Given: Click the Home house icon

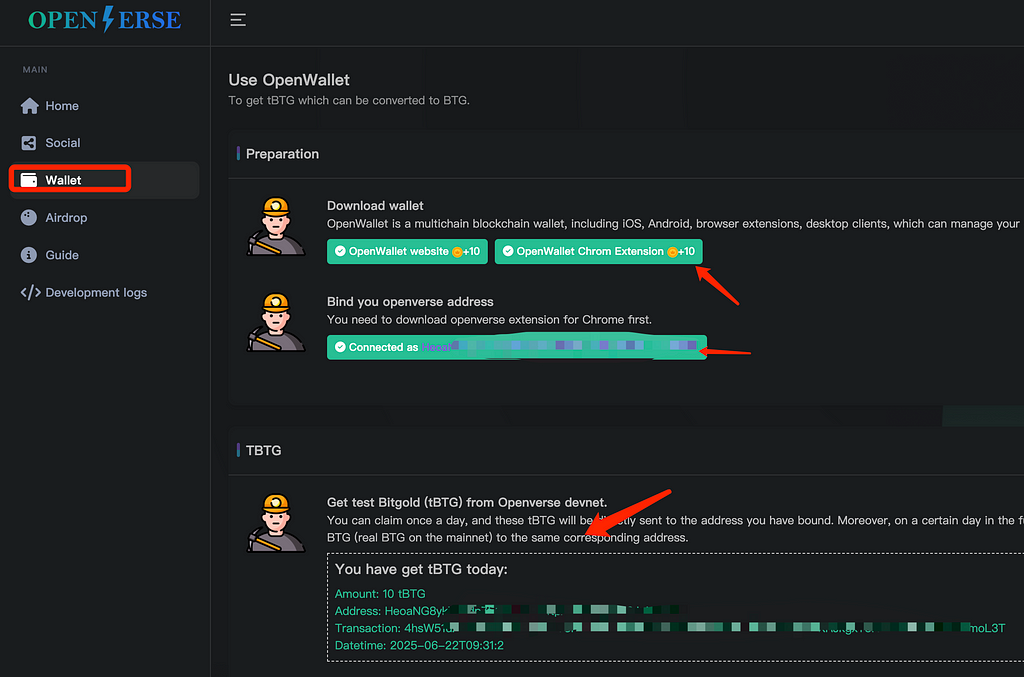Looking at the screenshot, I should coord(29,106).
